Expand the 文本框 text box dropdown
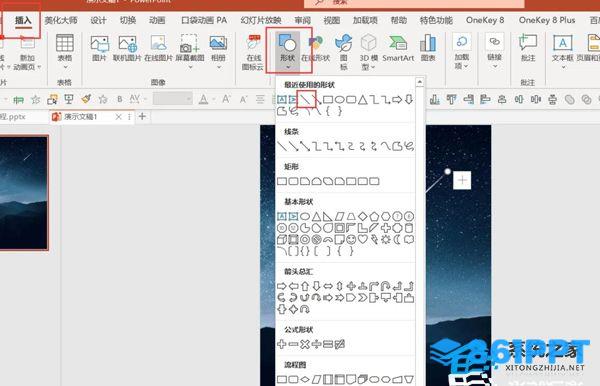This screenshot has width=600, height=386. click(563, 67)
